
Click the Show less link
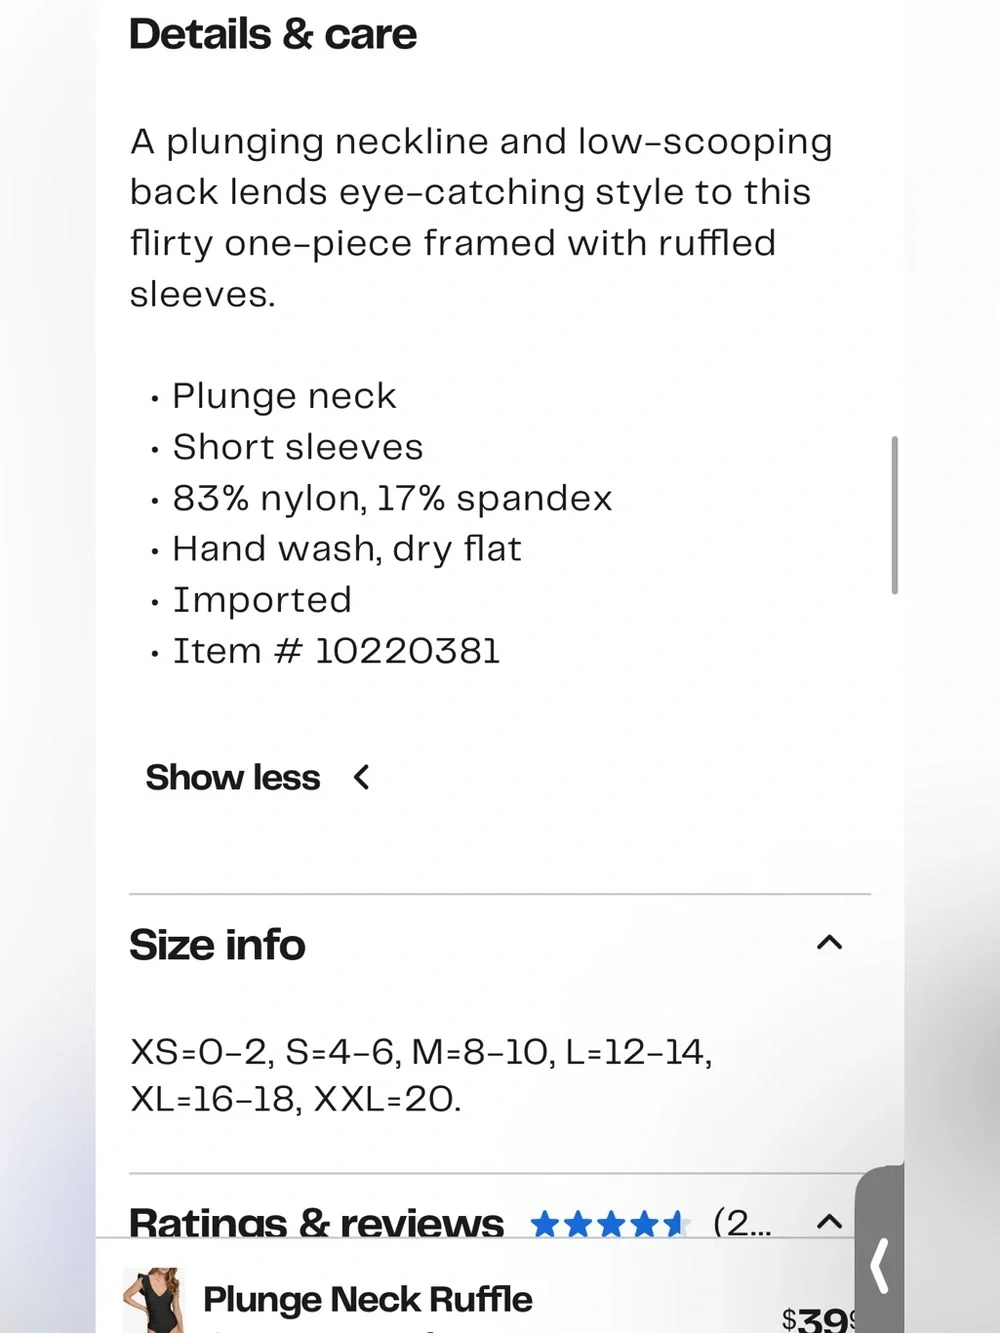[x=232, y=777]
